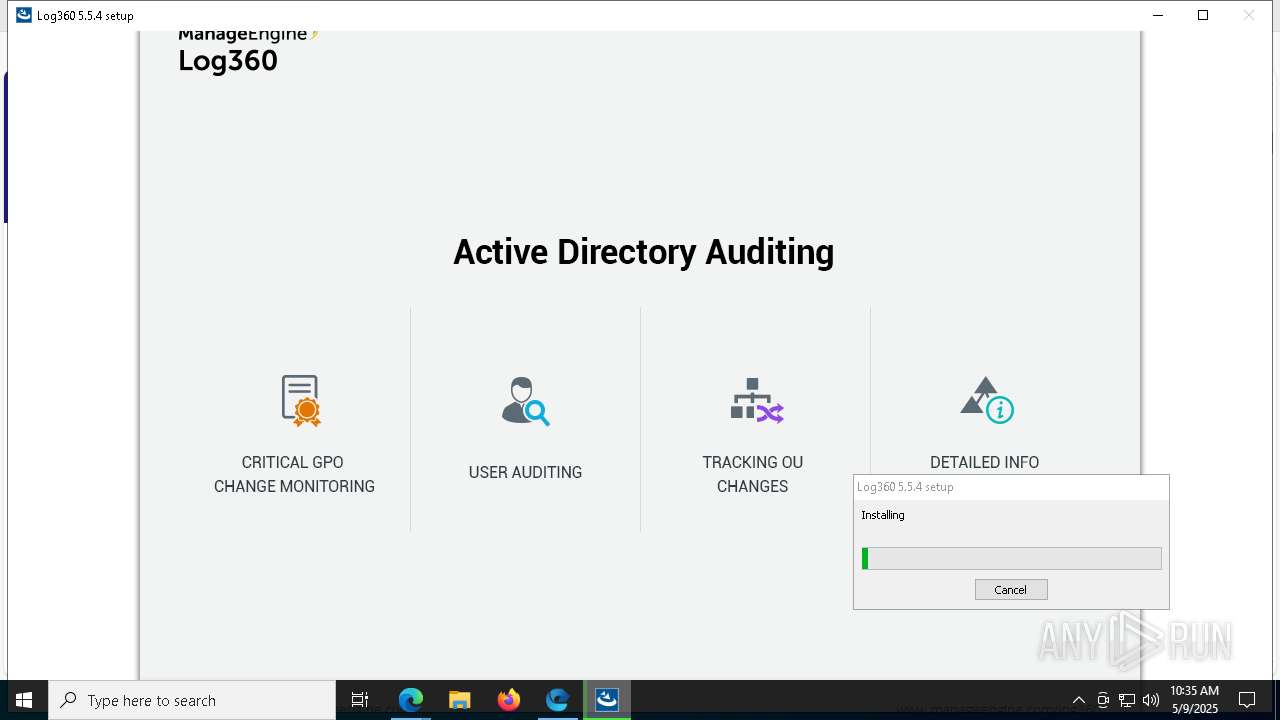Viewport: 1280px width, 720px height.
Task: Click the Detailed Info icon
Action: [x=987, y=400]
